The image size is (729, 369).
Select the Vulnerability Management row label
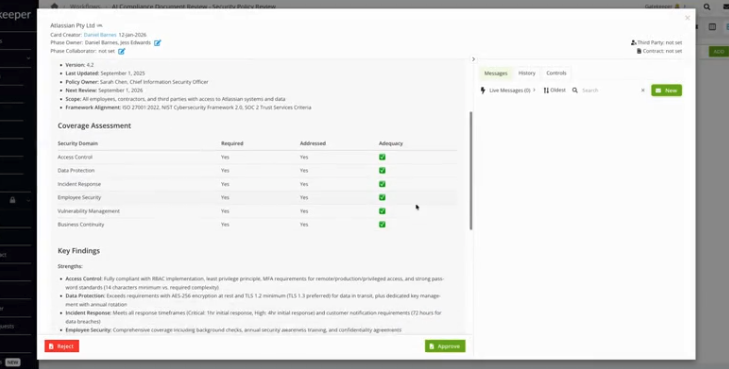pos(88,211)
